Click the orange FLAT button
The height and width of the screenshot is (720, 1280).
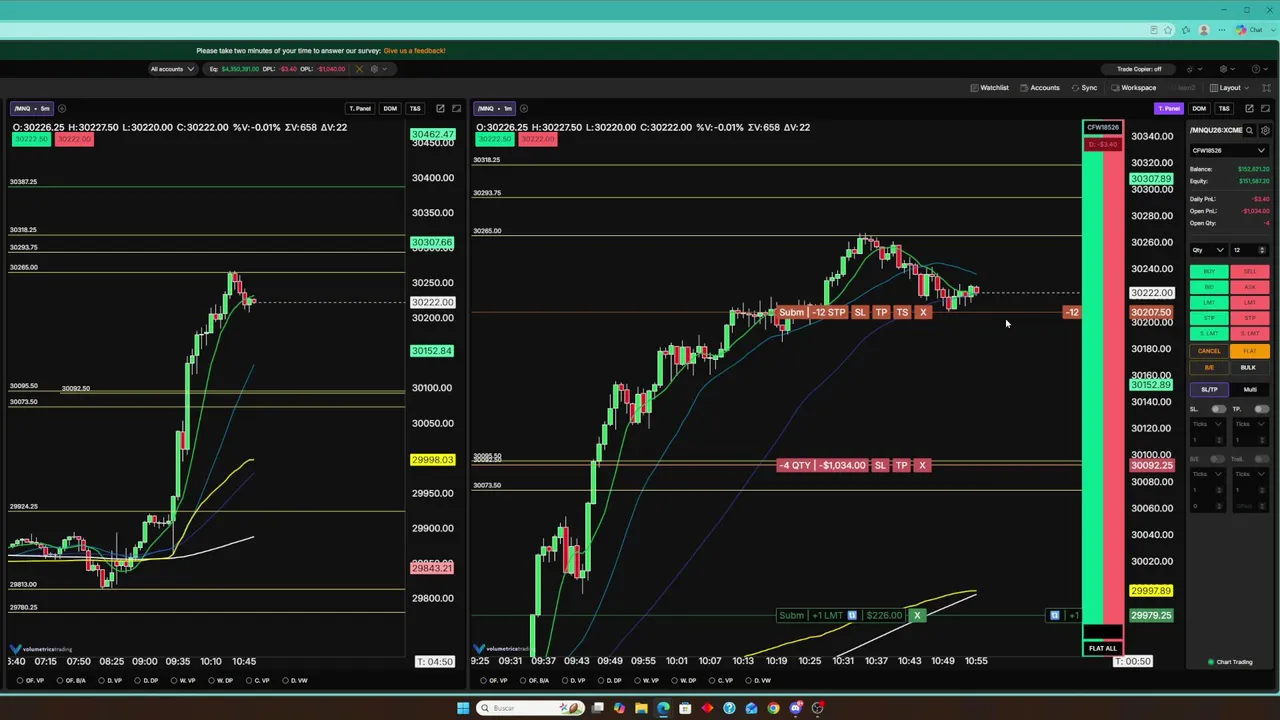pos(1250,351)
